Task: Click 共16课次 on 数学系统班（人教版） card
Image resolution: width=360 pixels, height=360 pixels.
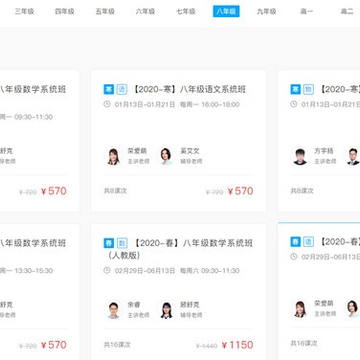Action: 117,345
